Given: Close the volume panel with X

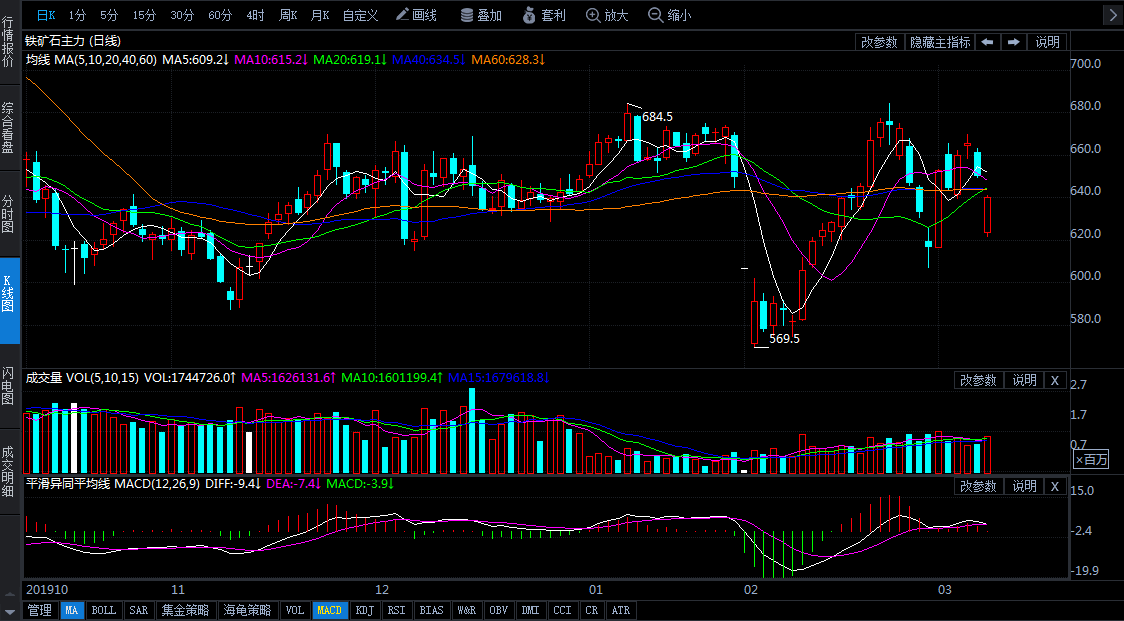Looking at the screenshot, I should [x=1054, y=381].
